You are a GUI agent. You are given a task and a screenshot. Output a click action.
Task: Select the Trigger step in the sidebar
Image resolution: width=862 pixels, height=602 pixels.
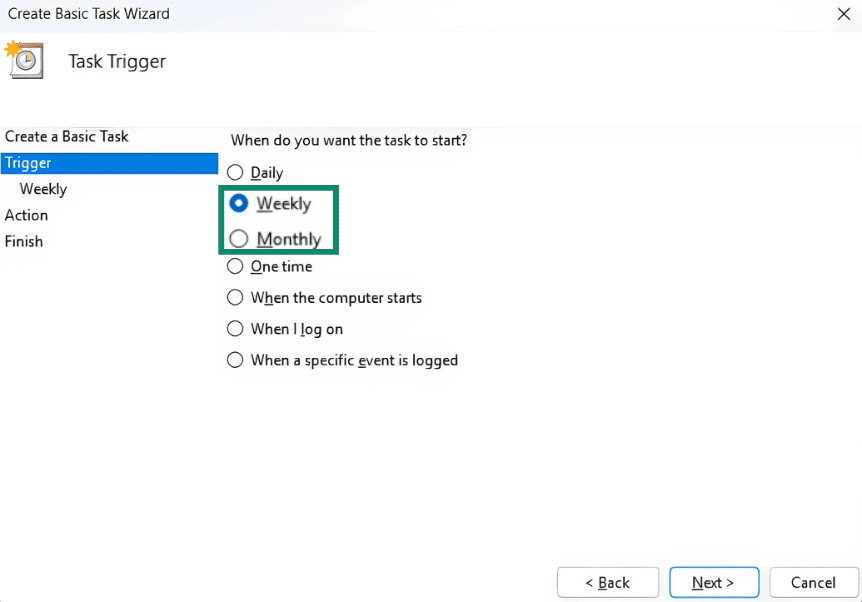pyautogui.click(x=27, y=162)
